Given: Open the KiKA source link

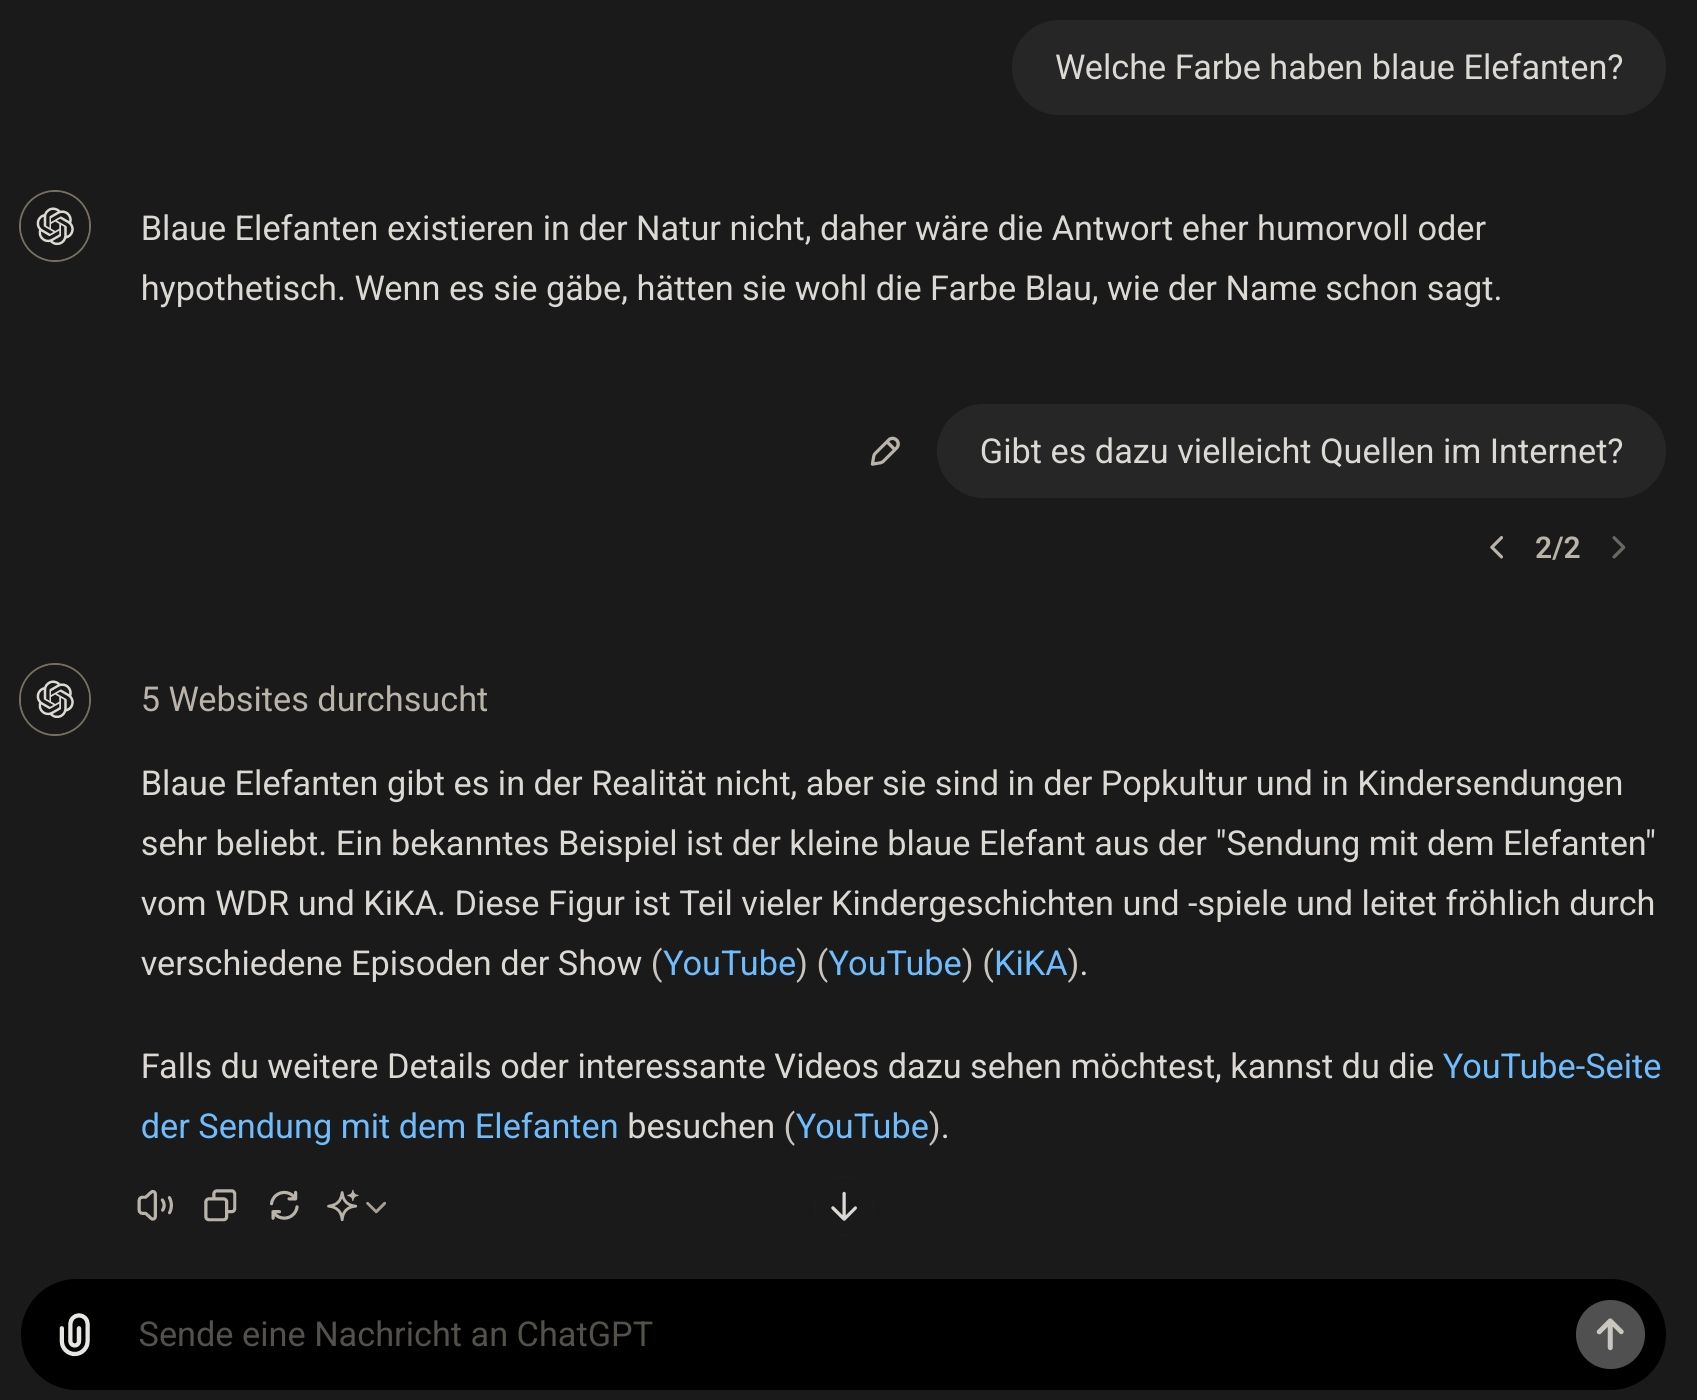Looking at the screenshot, I should (1030, 964).
